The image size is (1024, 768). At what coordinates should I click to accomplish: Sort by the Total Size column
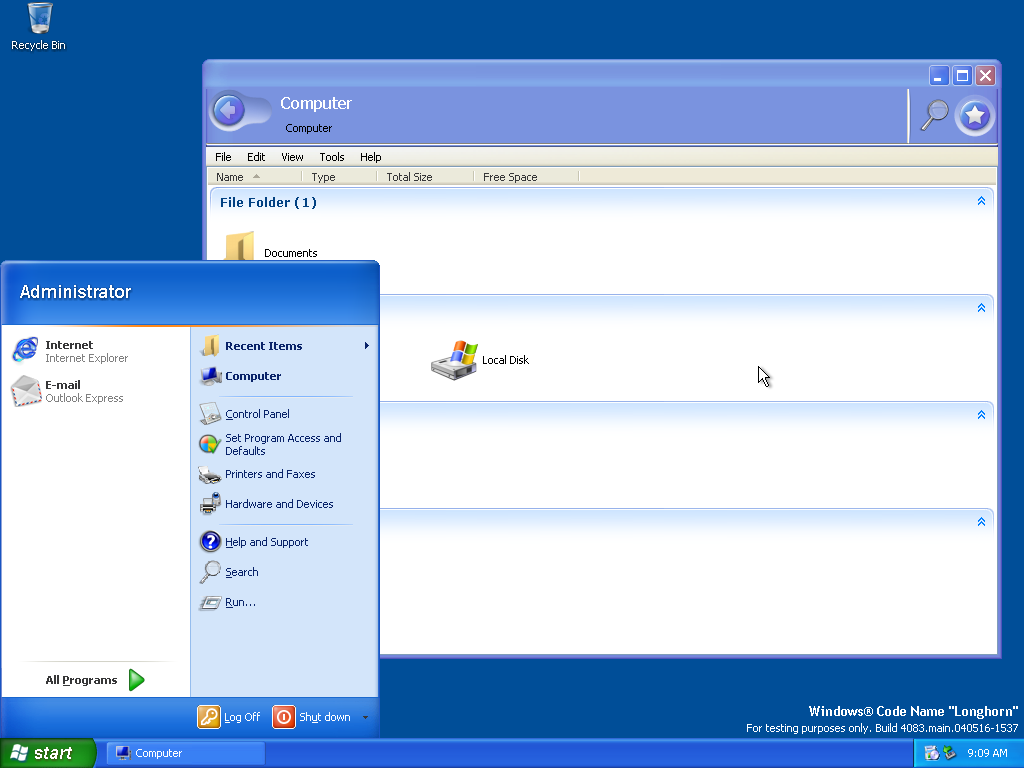[409, 177]
